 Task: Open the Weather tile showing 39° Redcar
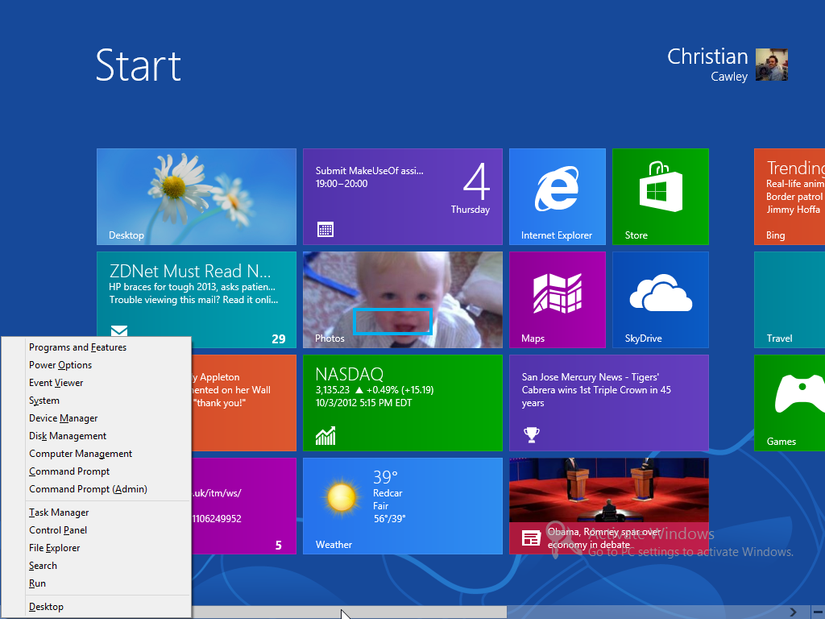tap(403, 506)
